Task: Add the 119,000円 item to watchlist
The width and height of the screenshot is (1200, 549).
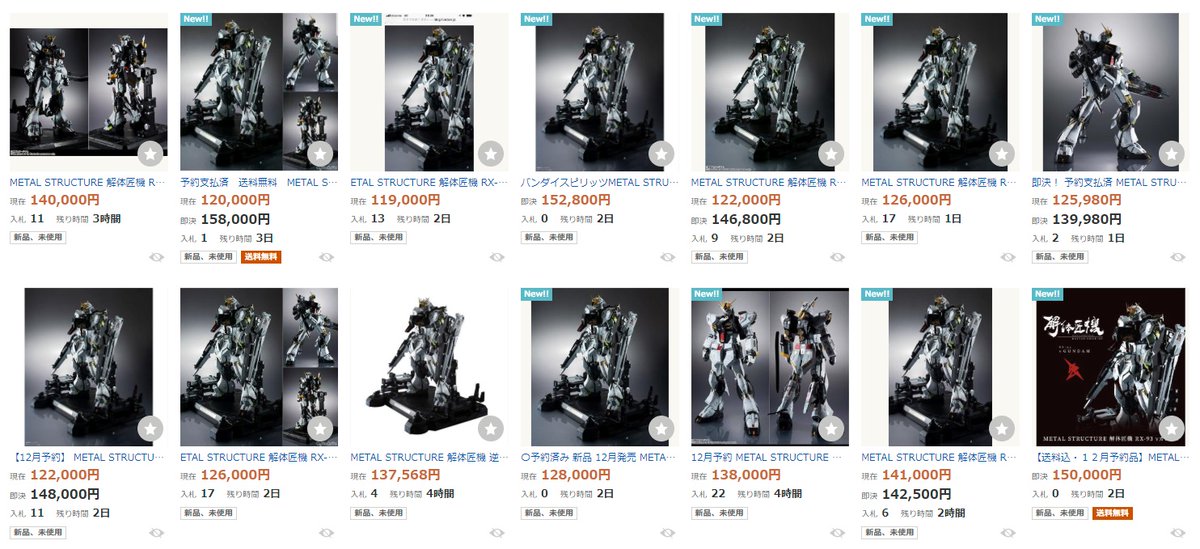Action: [490, 154]
